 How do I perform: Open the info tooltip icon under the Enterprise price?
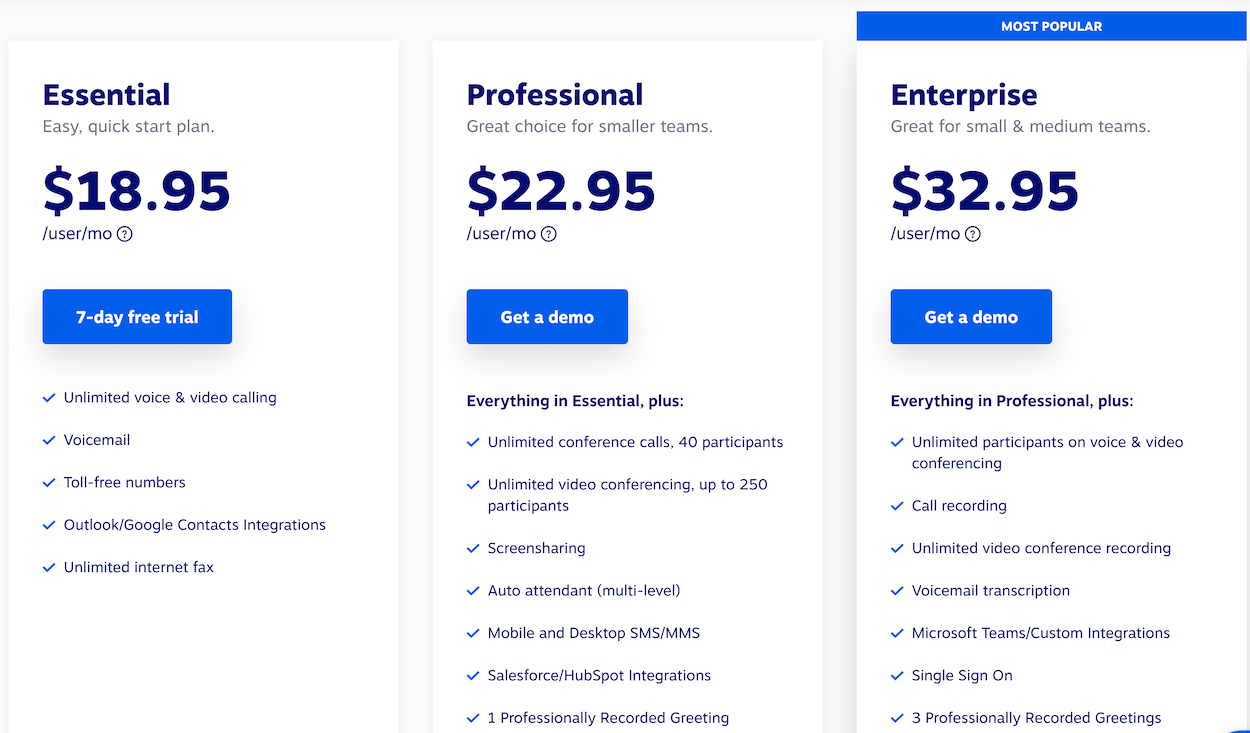click(x=973, y=234)
